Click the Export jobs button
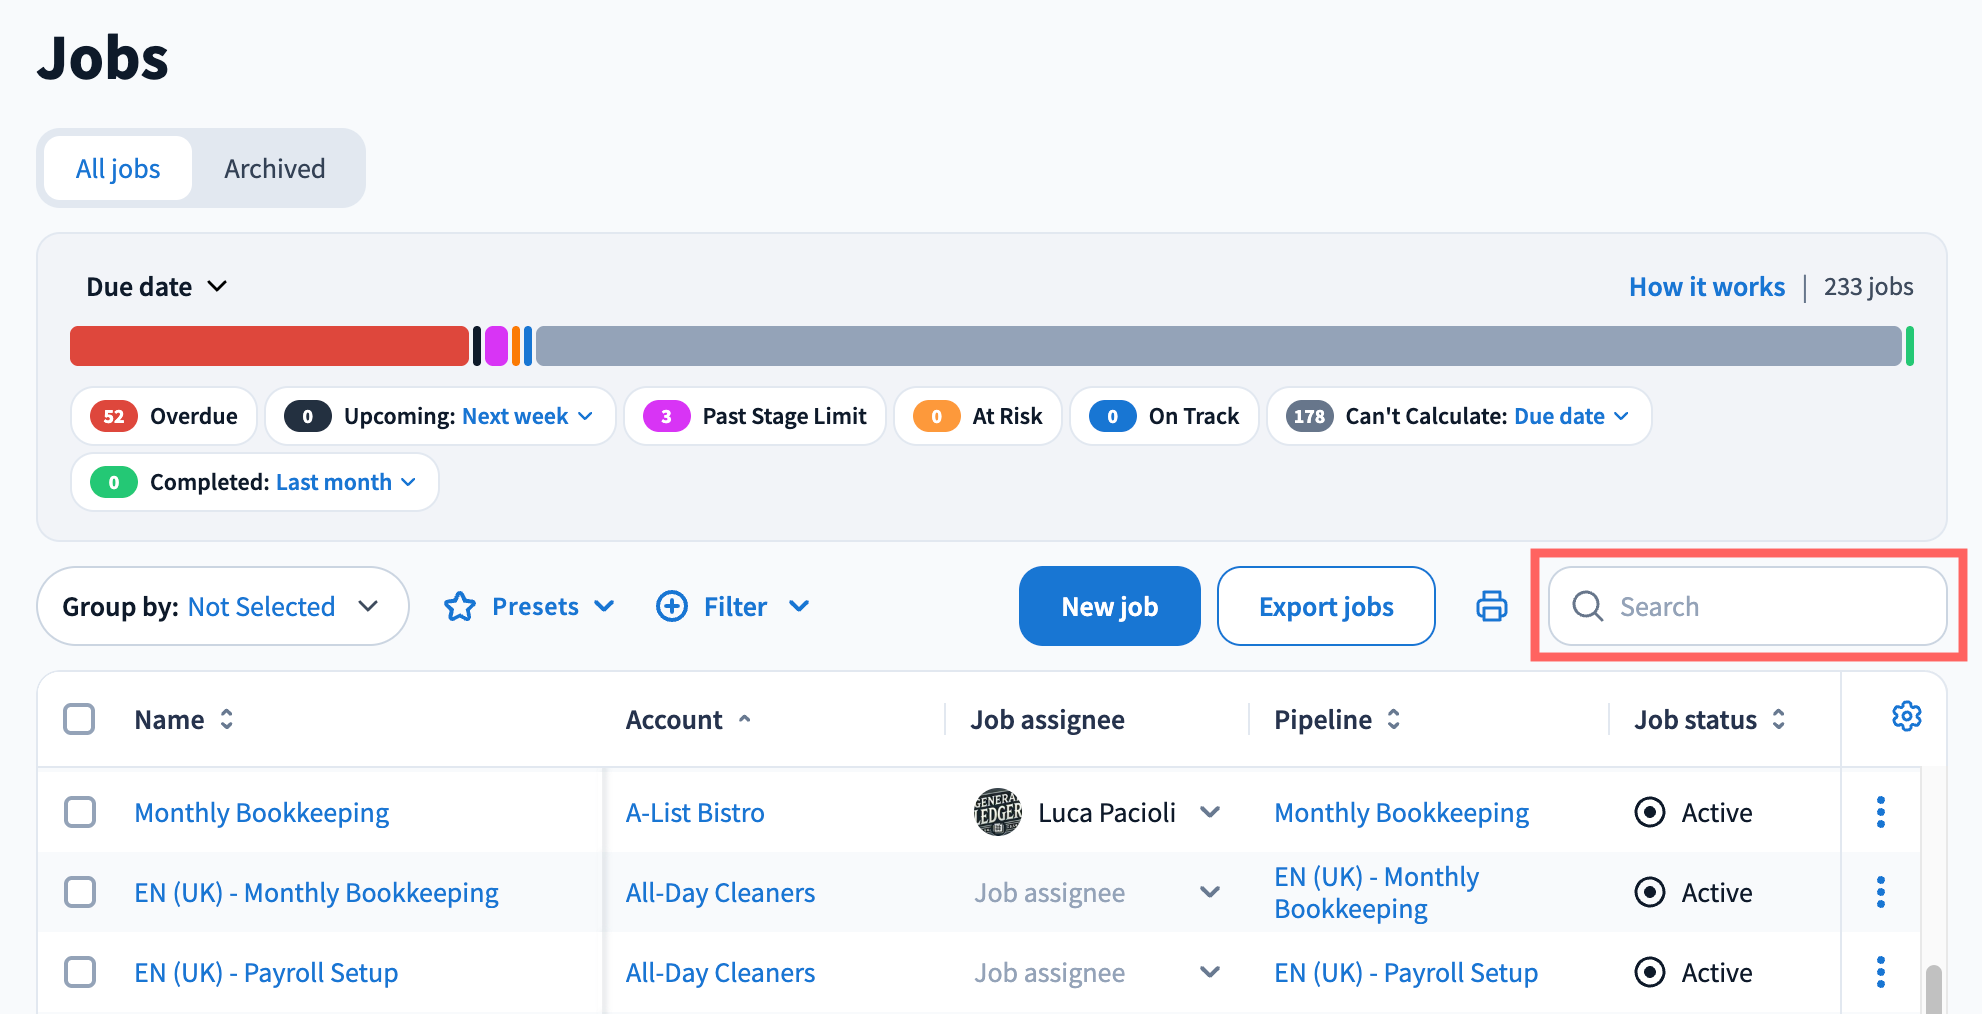The height and width of the screenshot is (1014, 1982). pos(1326,606)
